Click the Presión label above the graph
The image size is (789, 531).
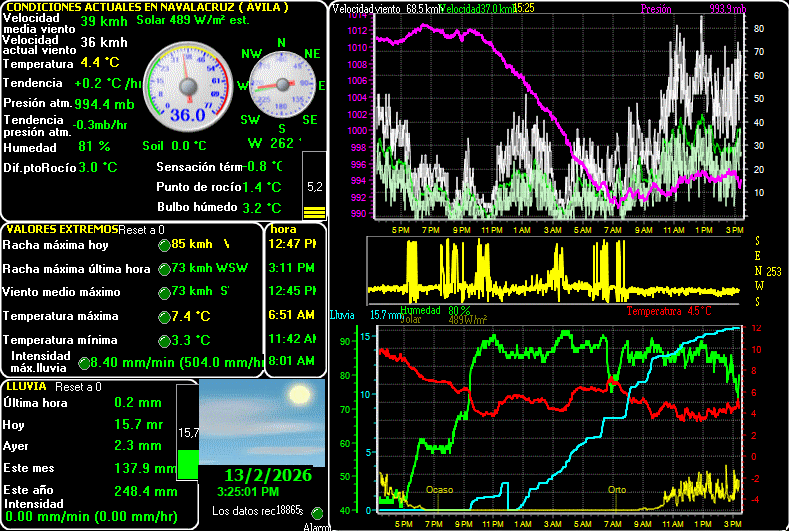[656, 8]
